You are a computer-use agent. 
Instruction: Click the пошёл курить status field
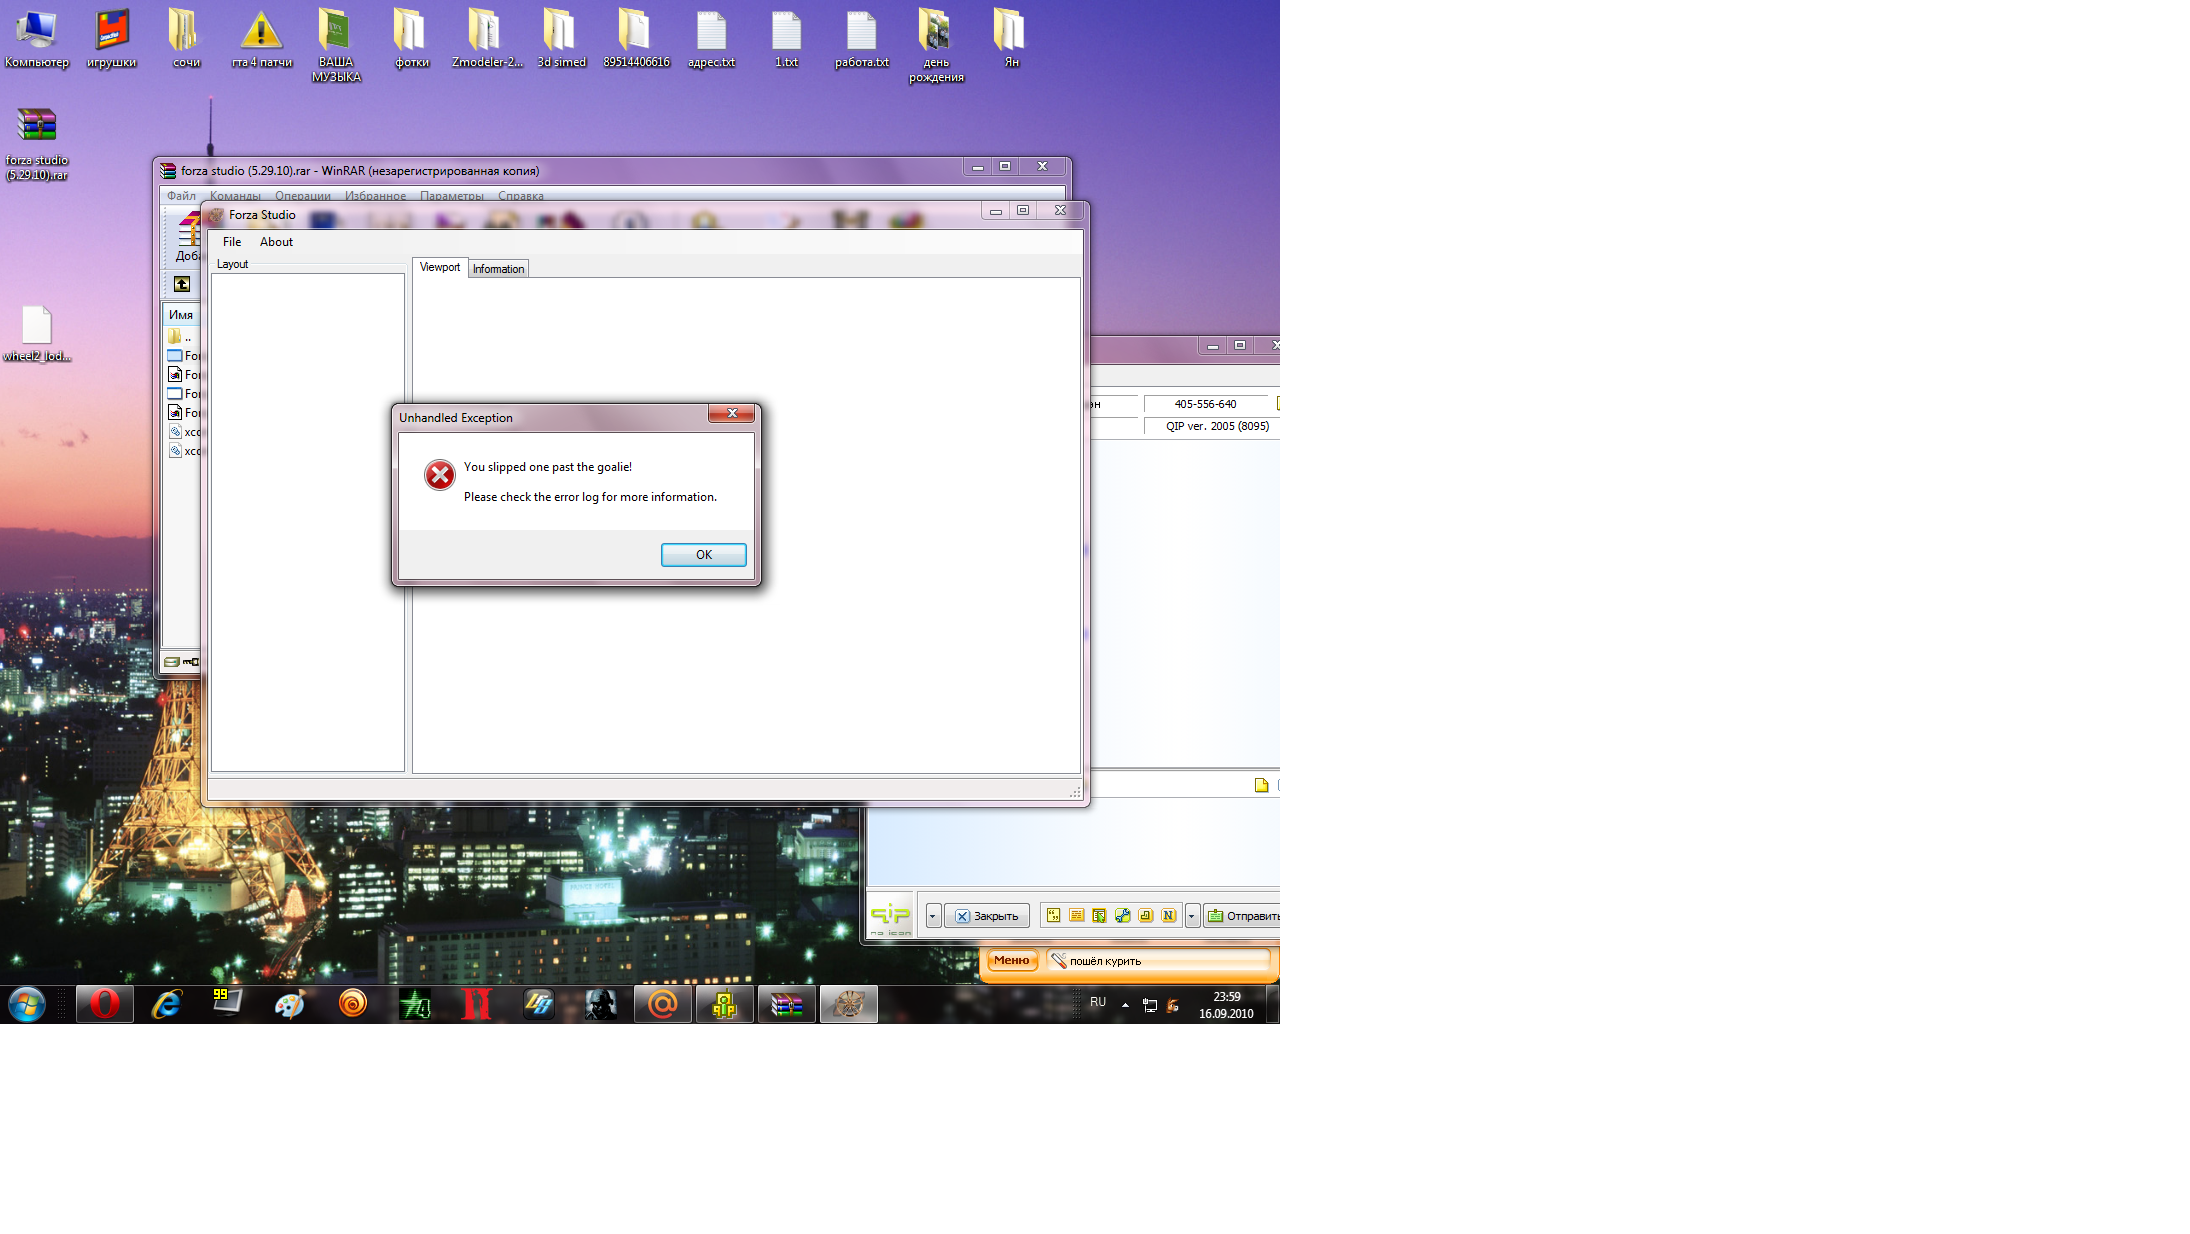tap(1158, 961)
